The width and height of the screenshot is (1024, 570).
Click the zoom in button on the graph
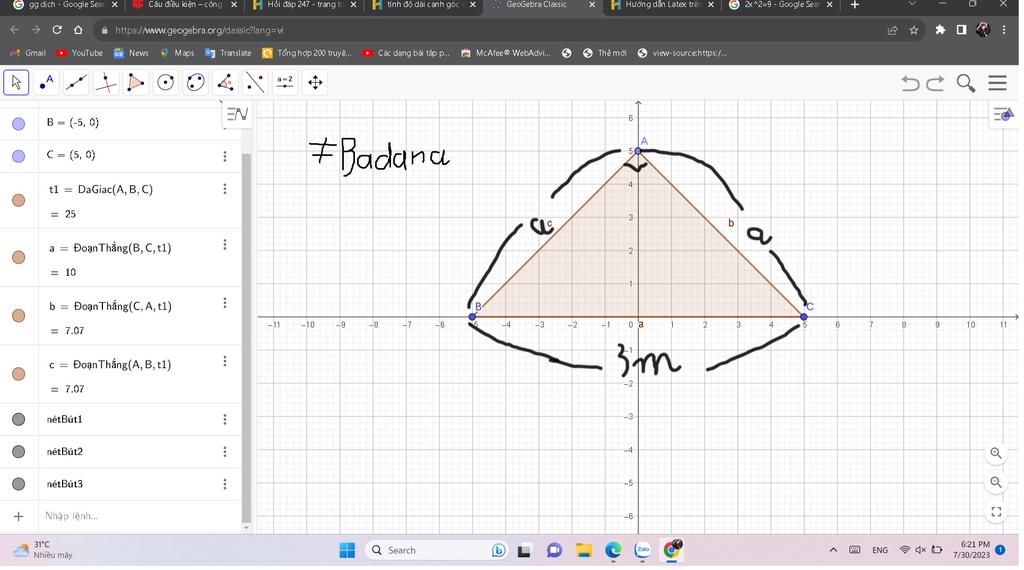(996, 453)
